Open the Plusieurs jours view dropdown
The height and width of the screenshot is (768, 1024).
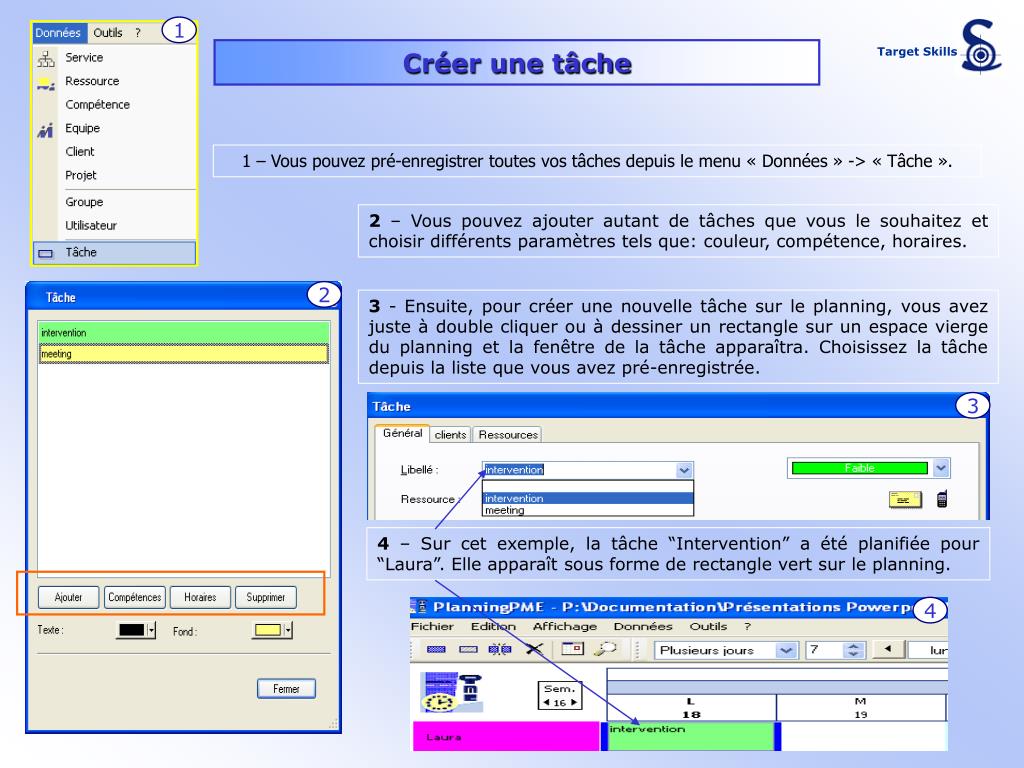786,650
